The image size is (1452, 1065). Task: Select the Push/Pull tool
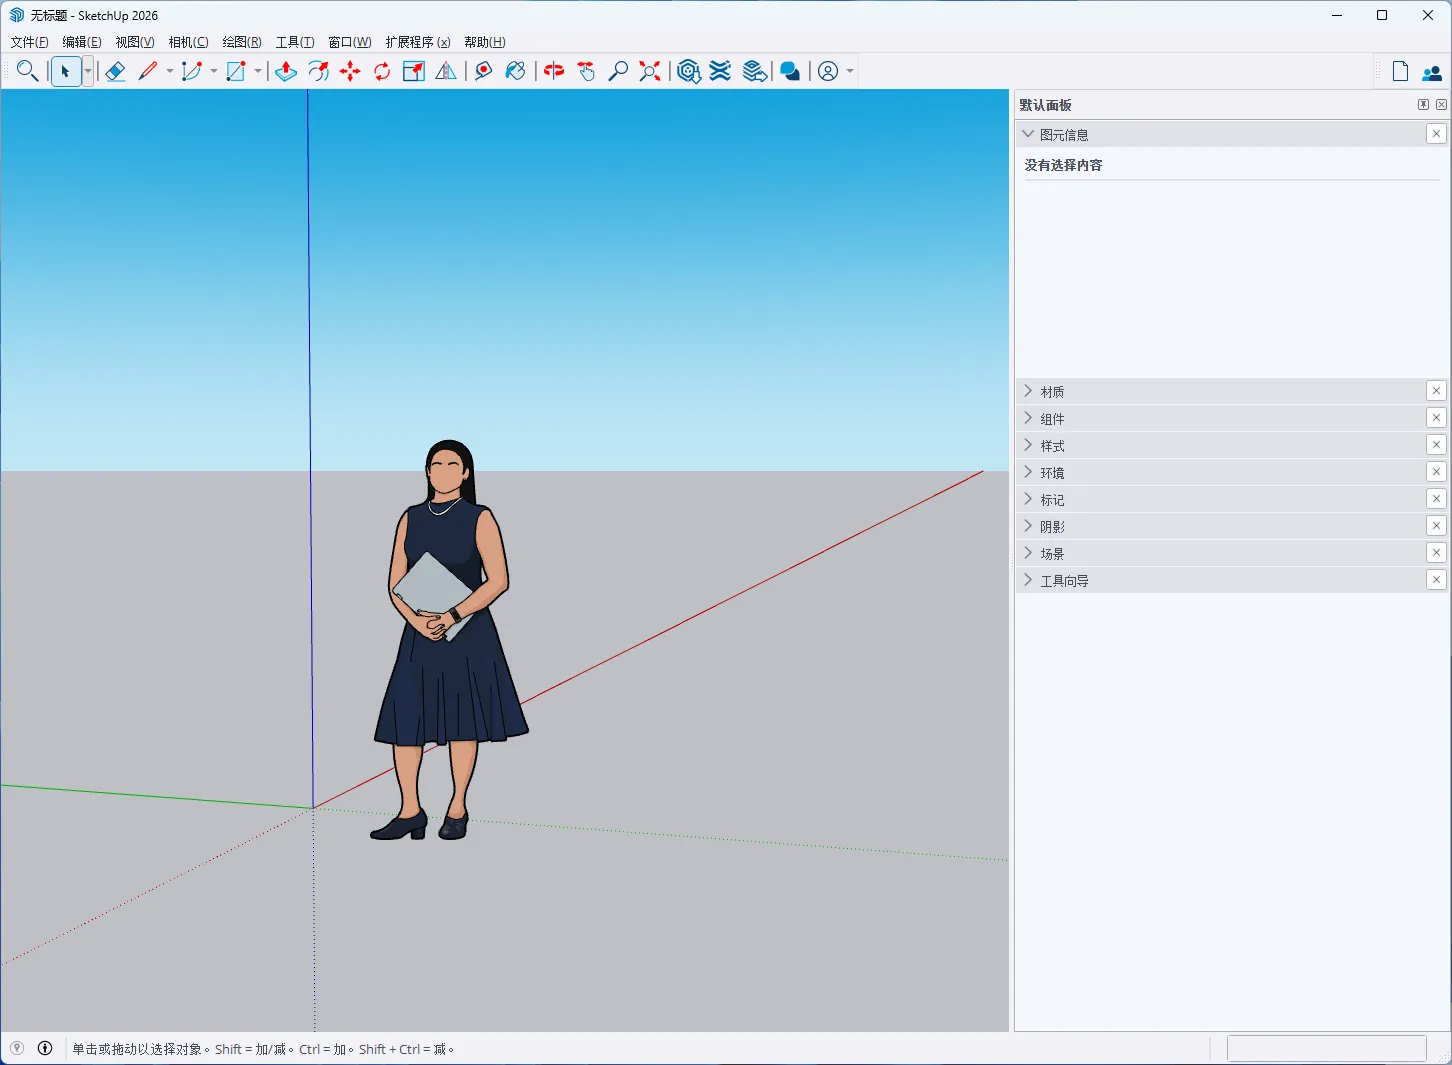(x=285, y=71)
